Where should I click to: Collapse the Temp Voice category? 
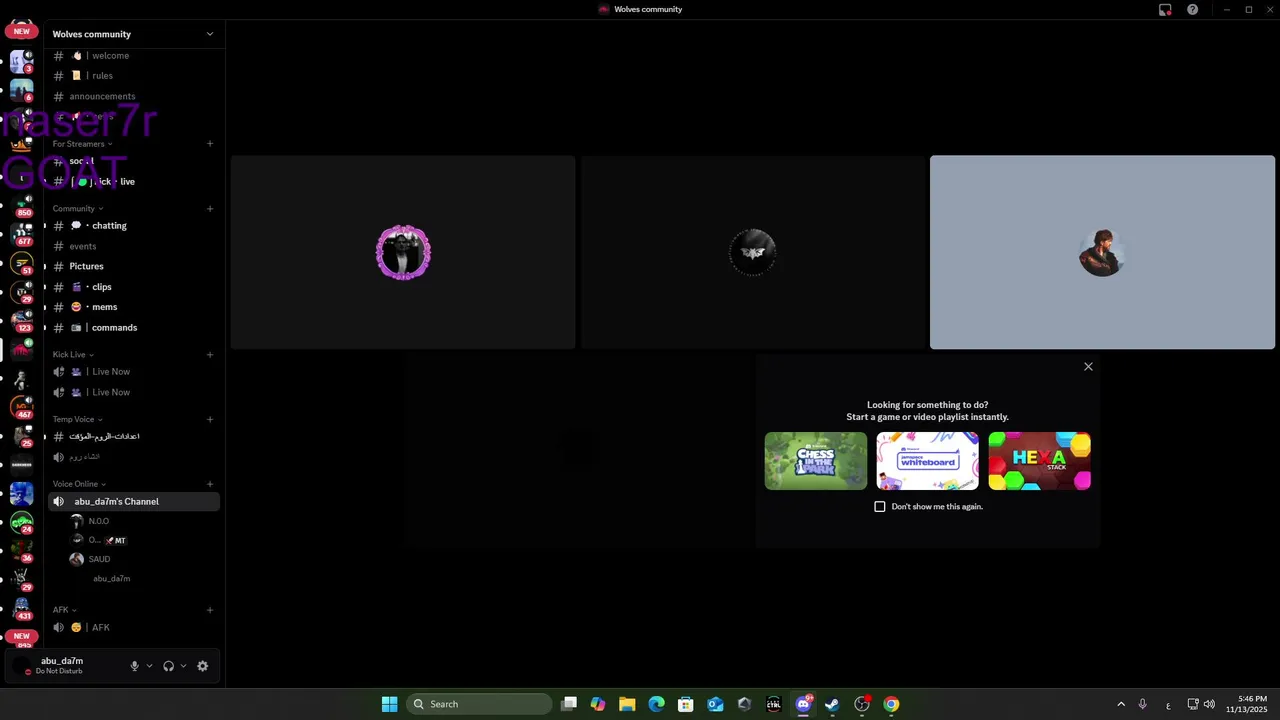77,419
